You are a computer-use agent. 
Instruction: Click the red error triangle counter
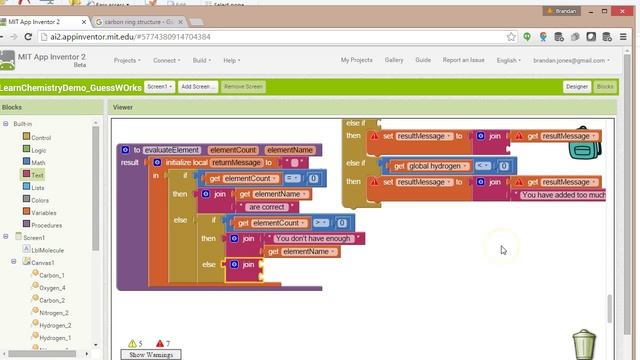[160, 343]
